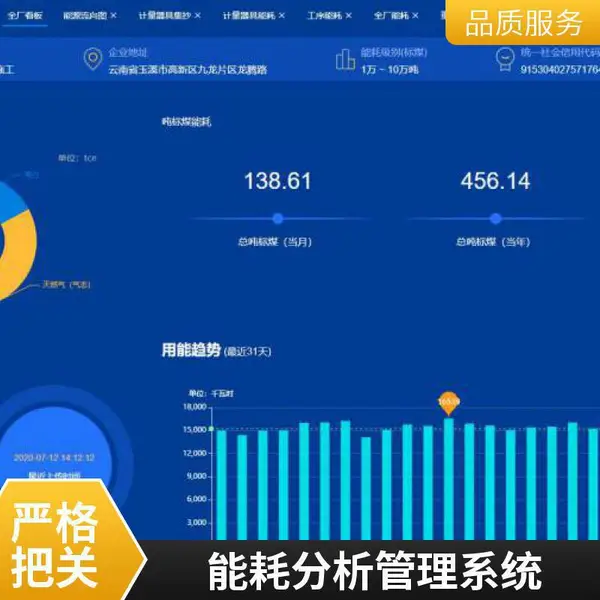Close the 能源流向图 tab
Image resolution: width=600 pixels, height=600 pixels.
(113, 16)
